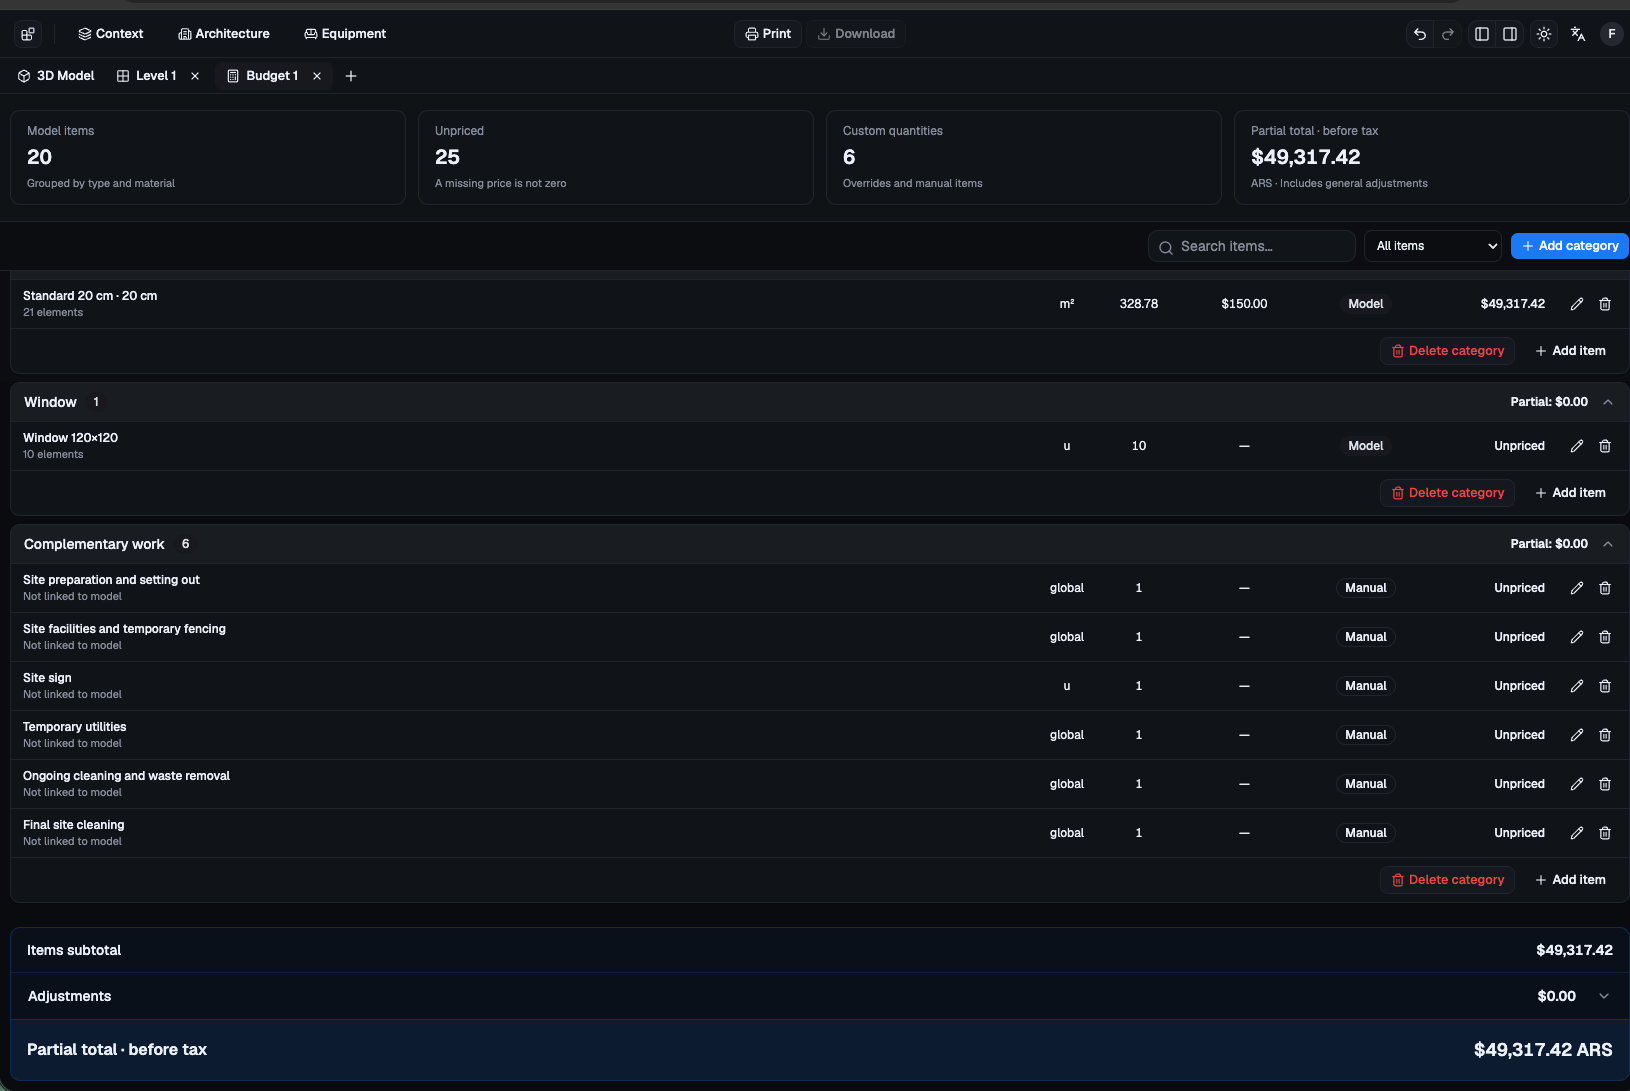Collapse the Complementary work category chevron

coord(1608,544)
